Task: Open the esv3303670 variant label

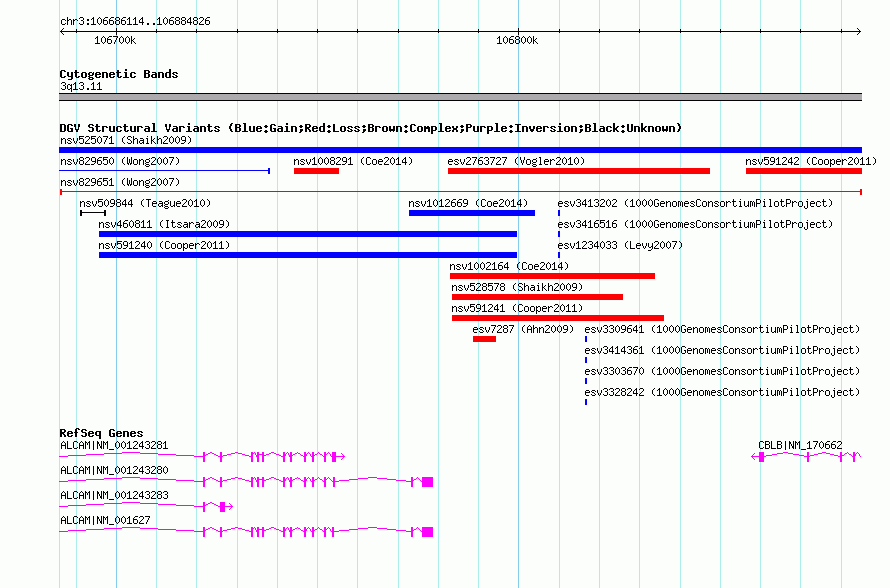Action: point(722,371)
